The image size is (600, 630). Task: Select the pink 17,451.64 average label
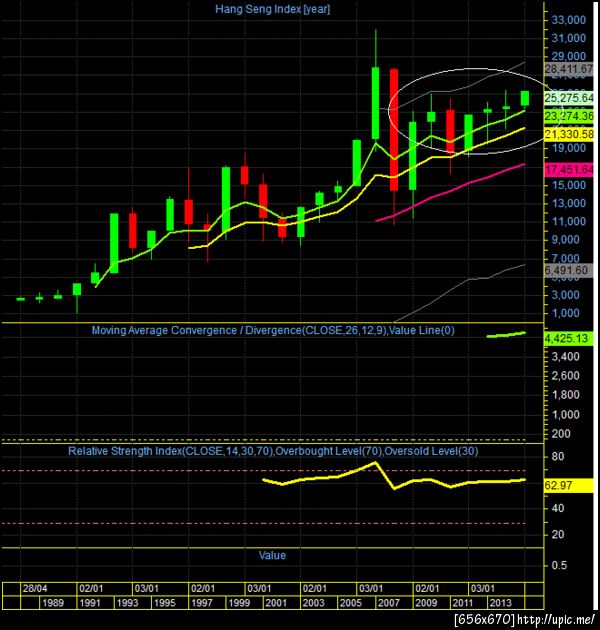click(x=569, y=170)
